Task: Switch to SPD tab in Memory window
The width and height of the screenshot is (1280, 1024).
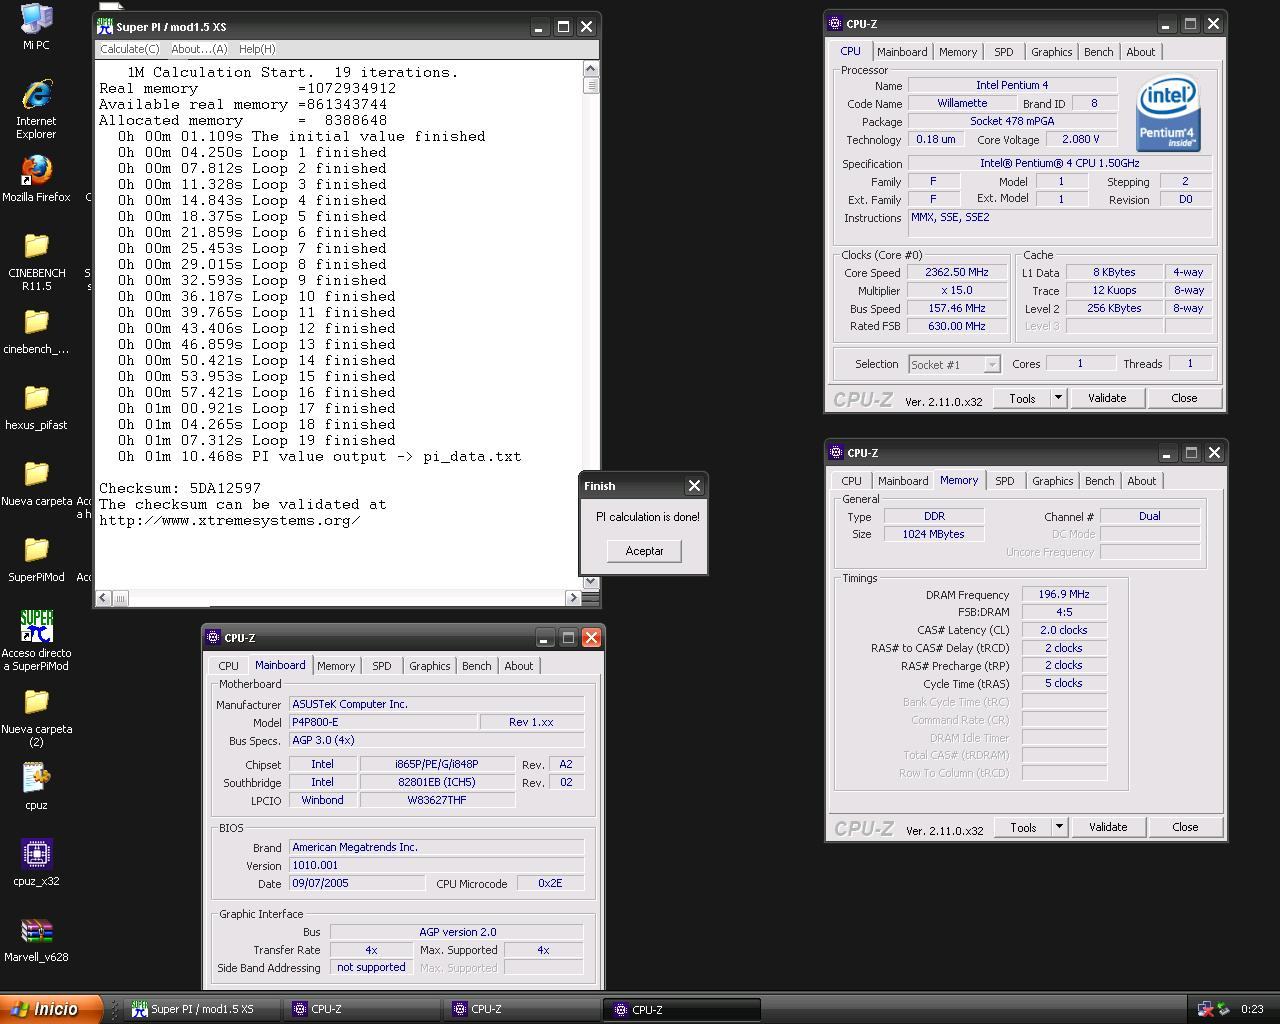Action: 1004,481
